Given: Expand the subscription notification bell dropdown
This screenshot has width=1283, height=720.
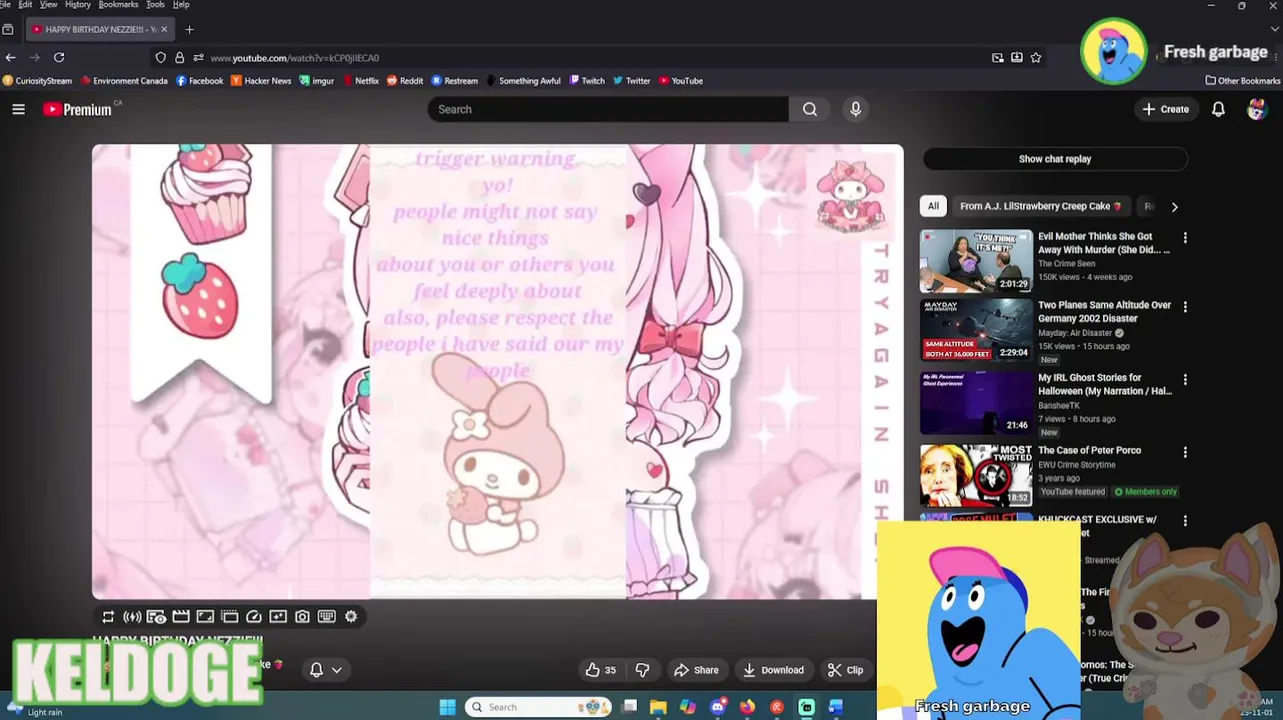Looking at the screenshot, I should (326, 670).
